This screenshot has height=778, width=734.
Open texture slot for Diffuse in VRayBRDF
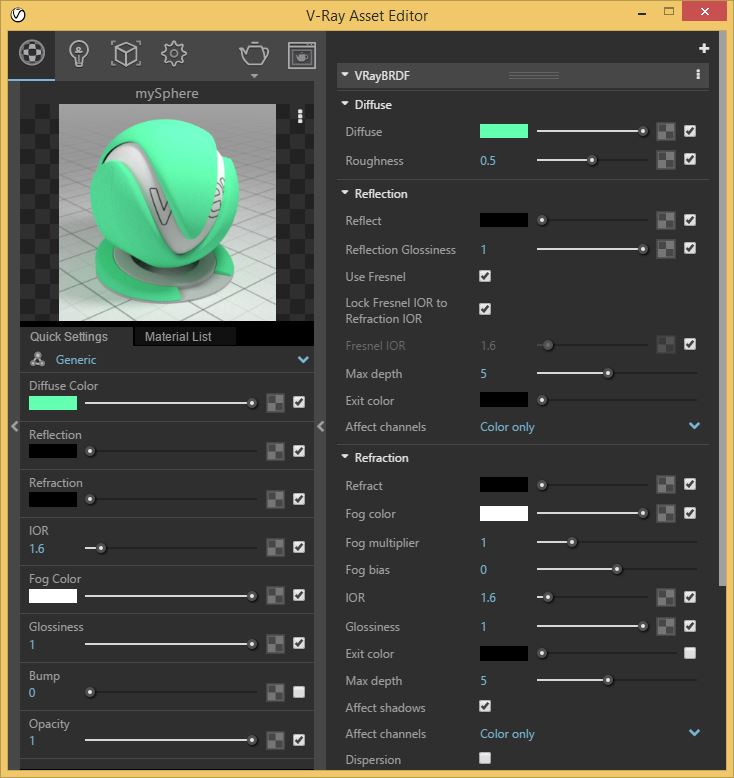(x=666, y=131)
